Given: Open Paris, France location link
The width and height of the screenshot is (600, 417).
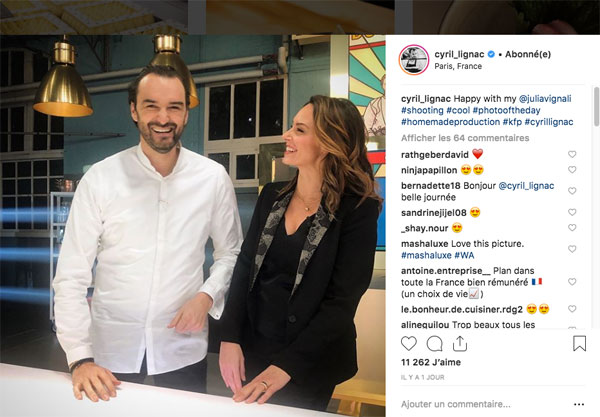Looking at the screenshot, I should click(x=458, y=66).
